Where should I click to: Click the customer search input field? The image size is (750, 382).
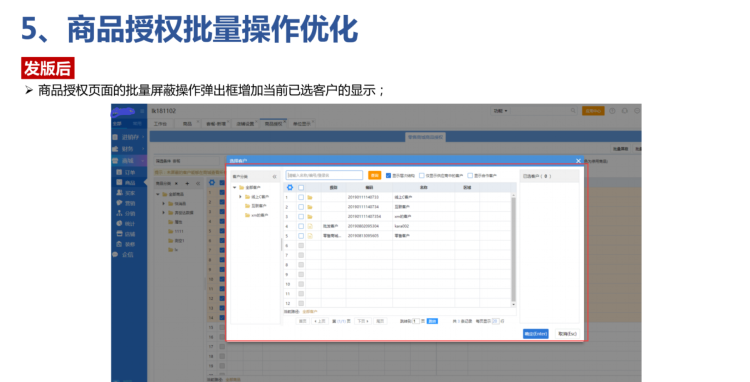324,175
